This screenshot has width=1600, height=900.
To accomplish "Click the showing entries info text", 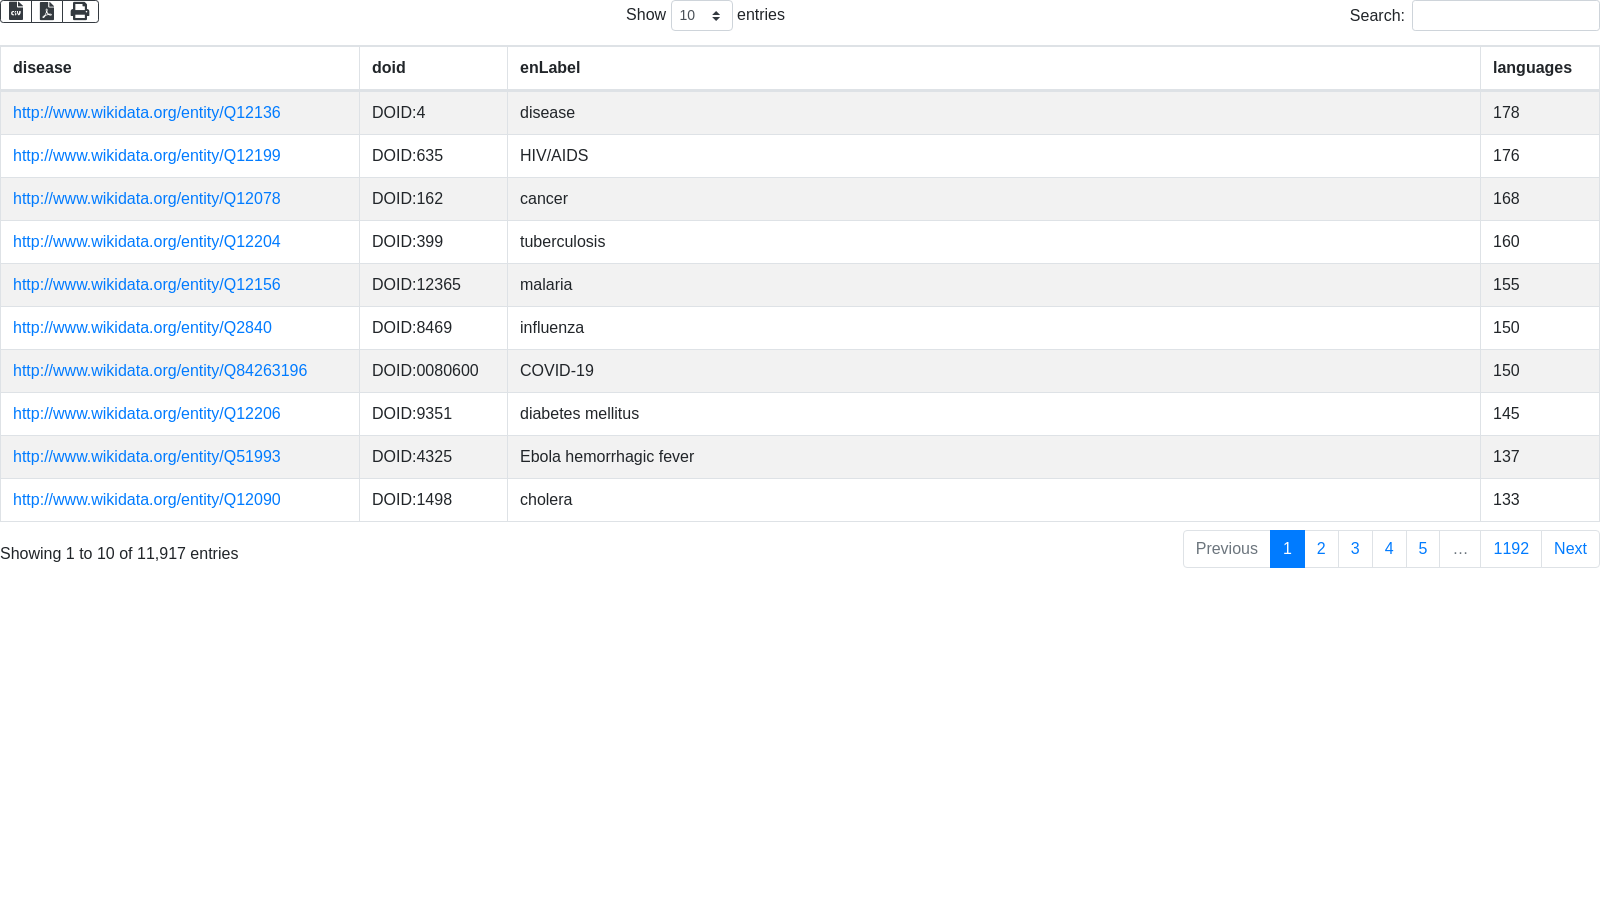I will (x=119, y=554).
